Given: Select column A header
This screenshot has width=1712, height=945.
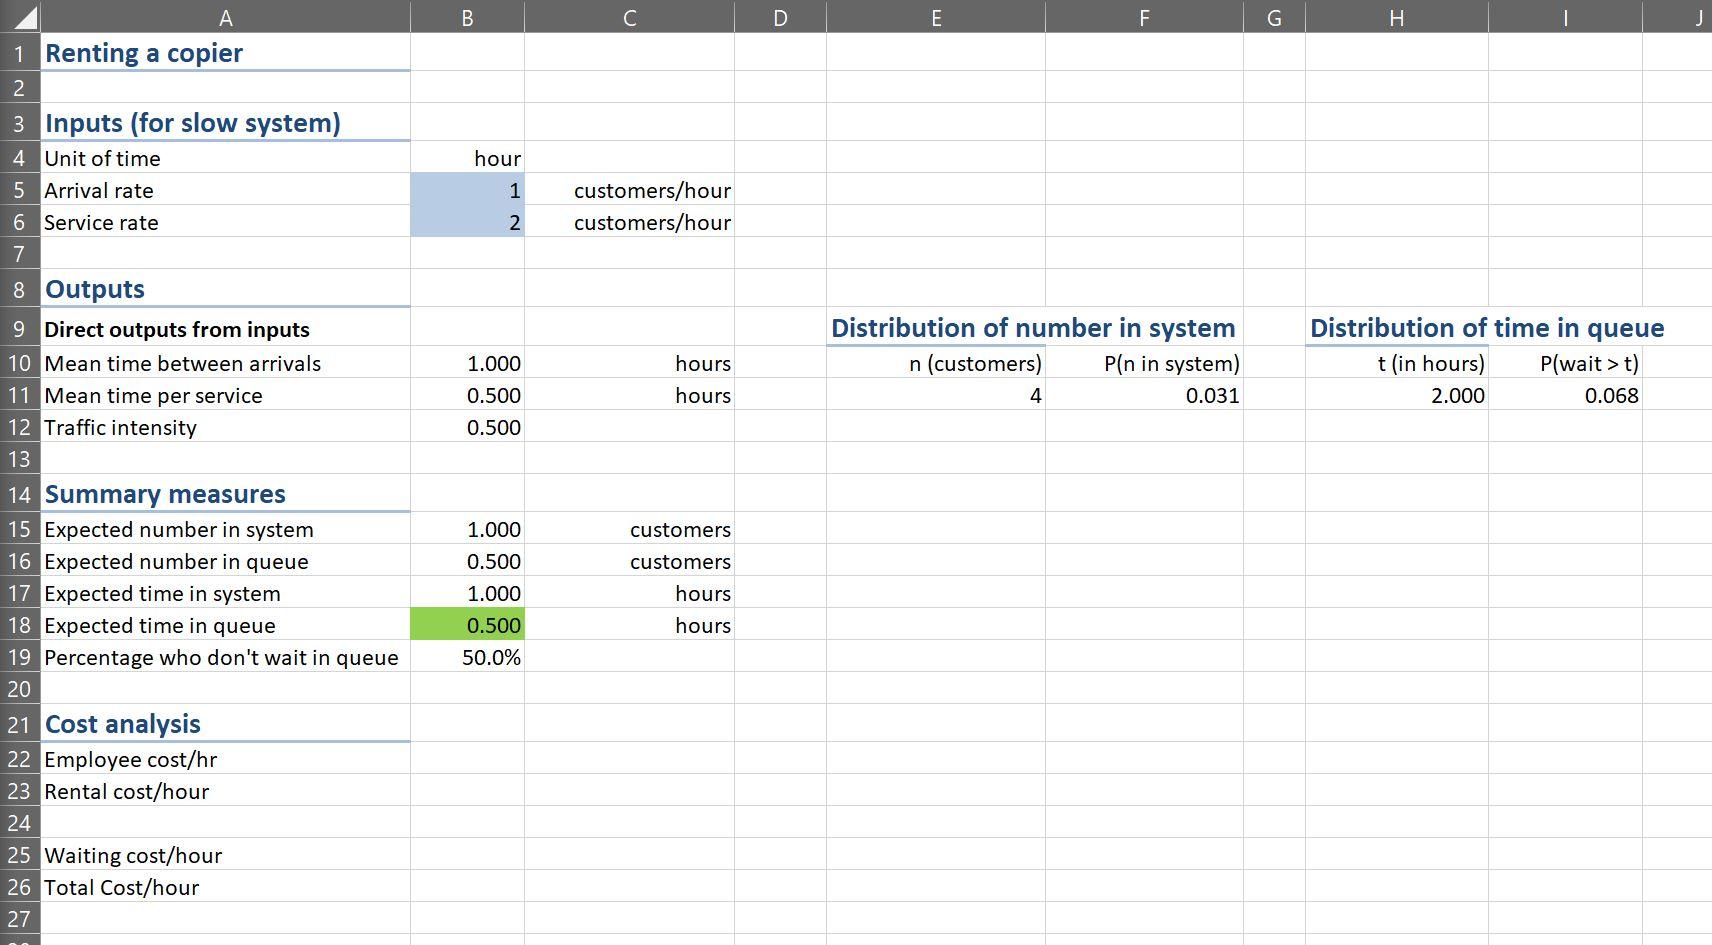Looking at the screenshot, I should [225, 17].
